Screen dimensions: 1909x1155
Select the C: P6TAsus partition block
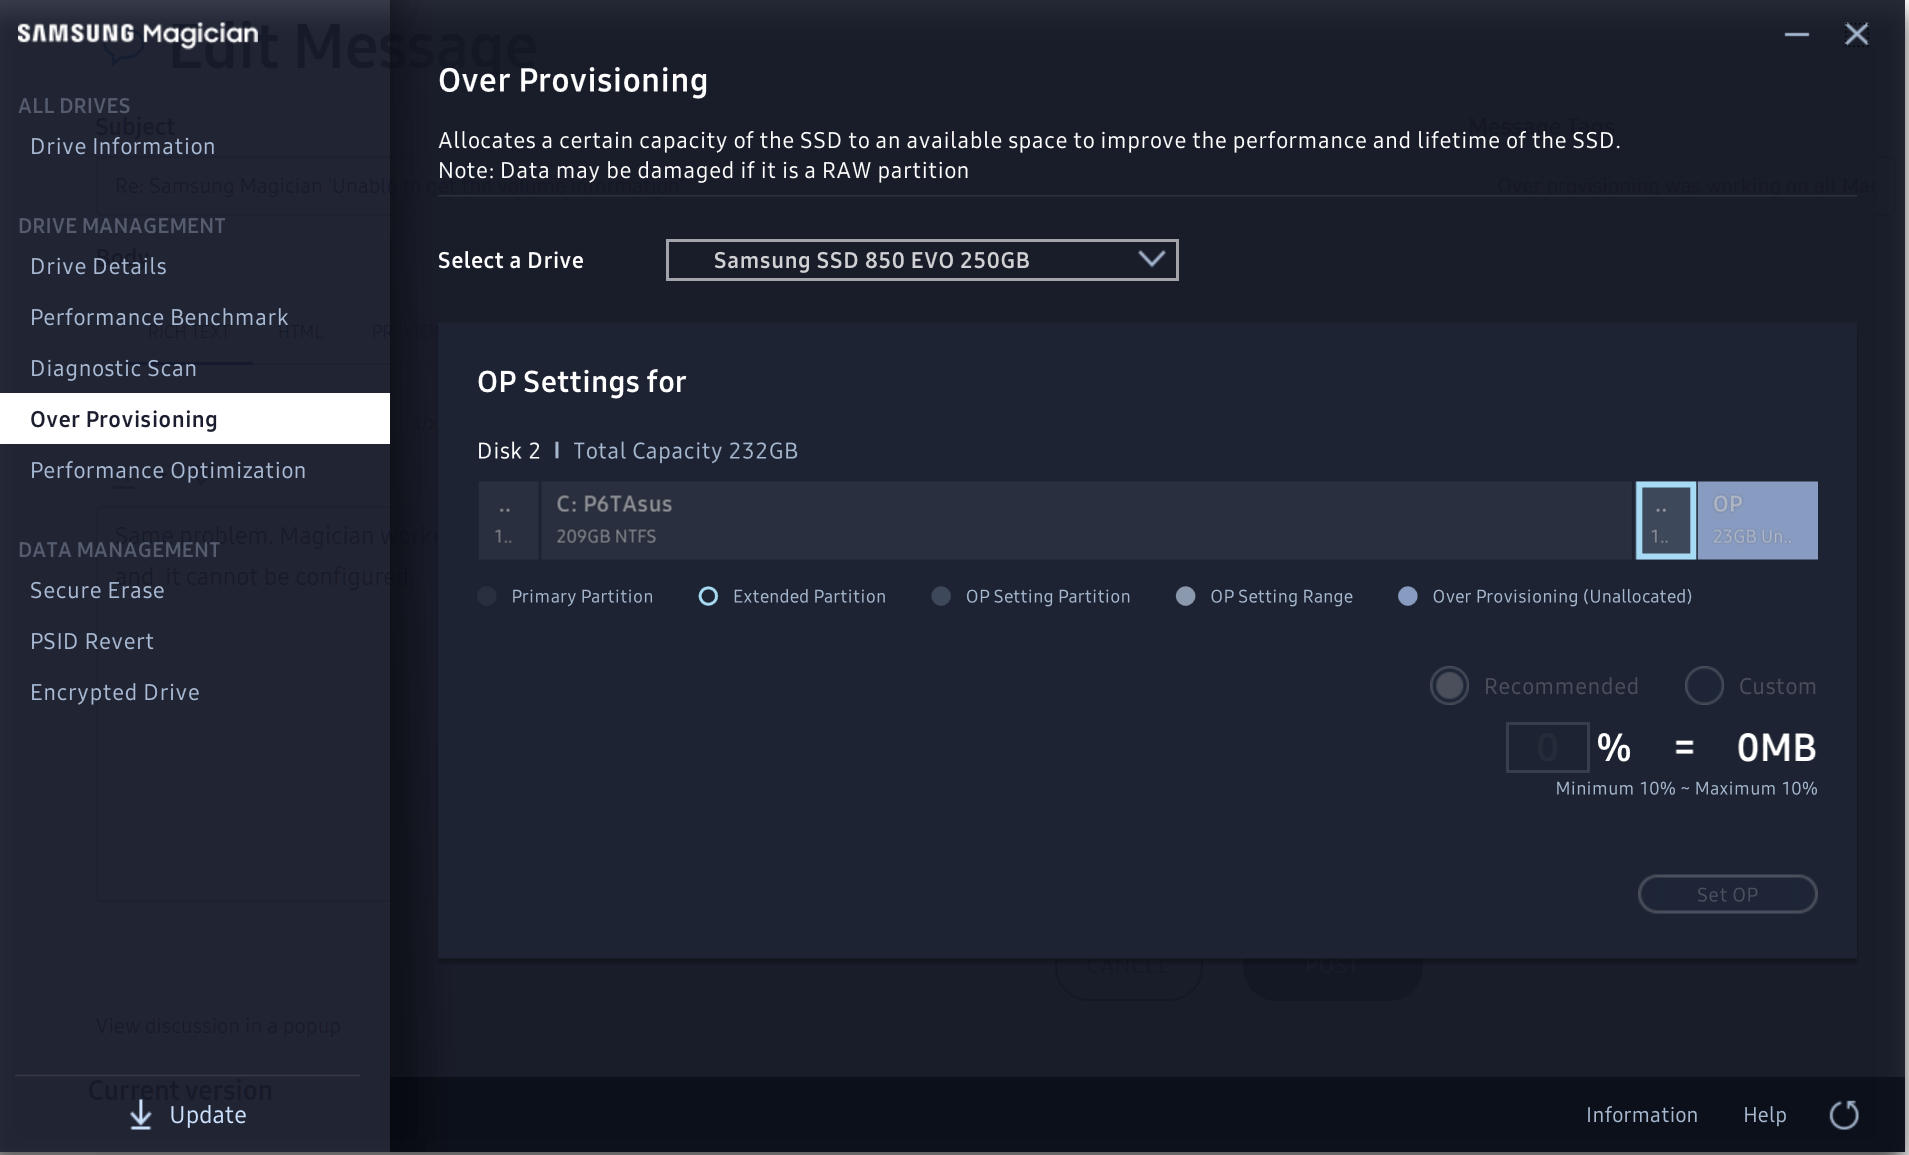pyautogui.click(x=1085, y=520)
